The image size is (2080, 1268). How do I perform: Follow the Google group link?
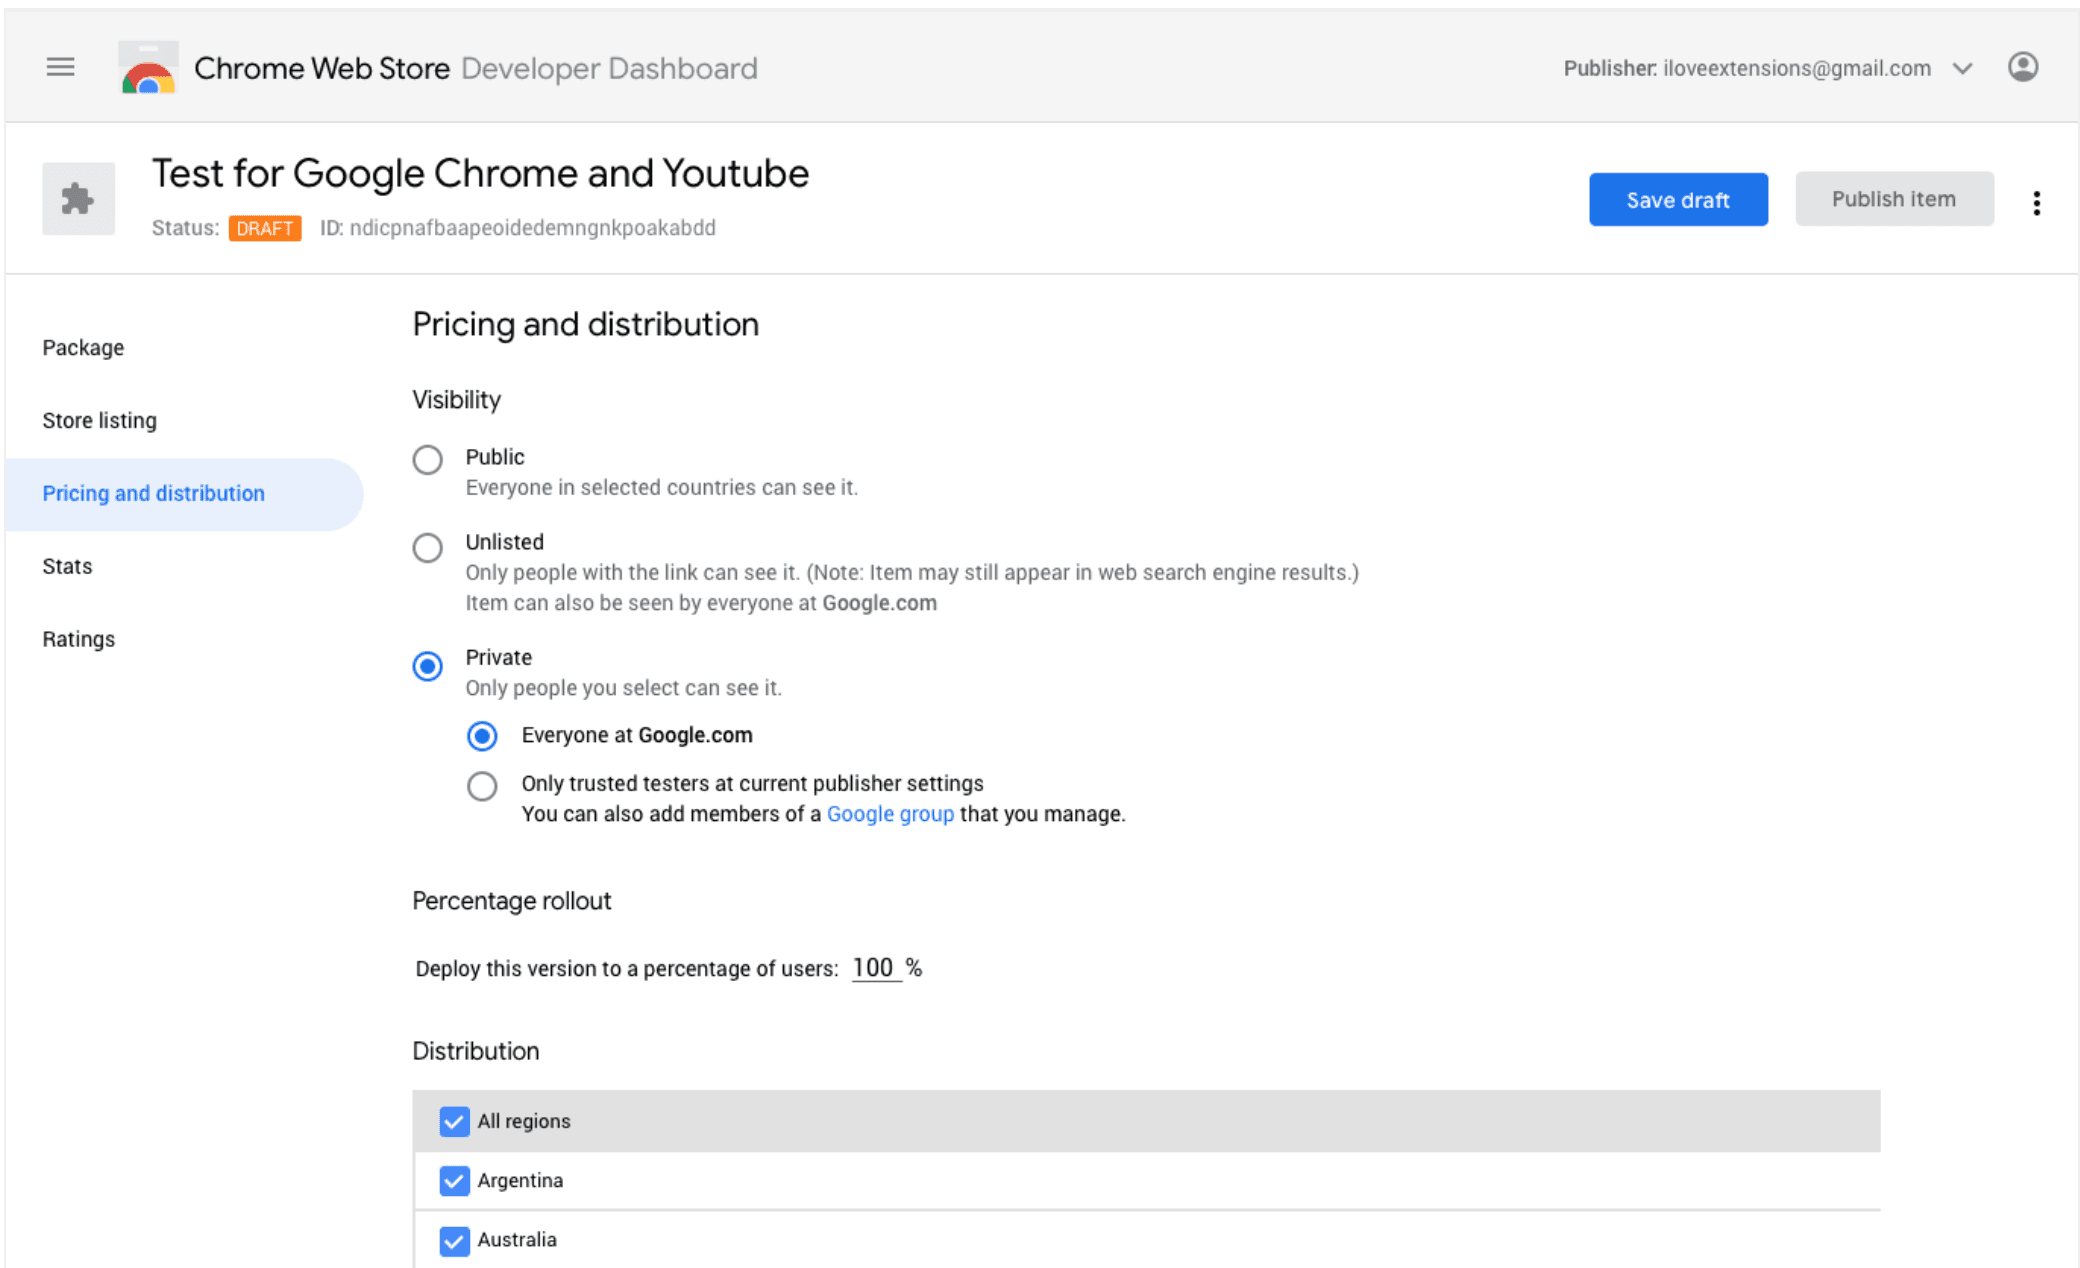click(x=890, y=814)
